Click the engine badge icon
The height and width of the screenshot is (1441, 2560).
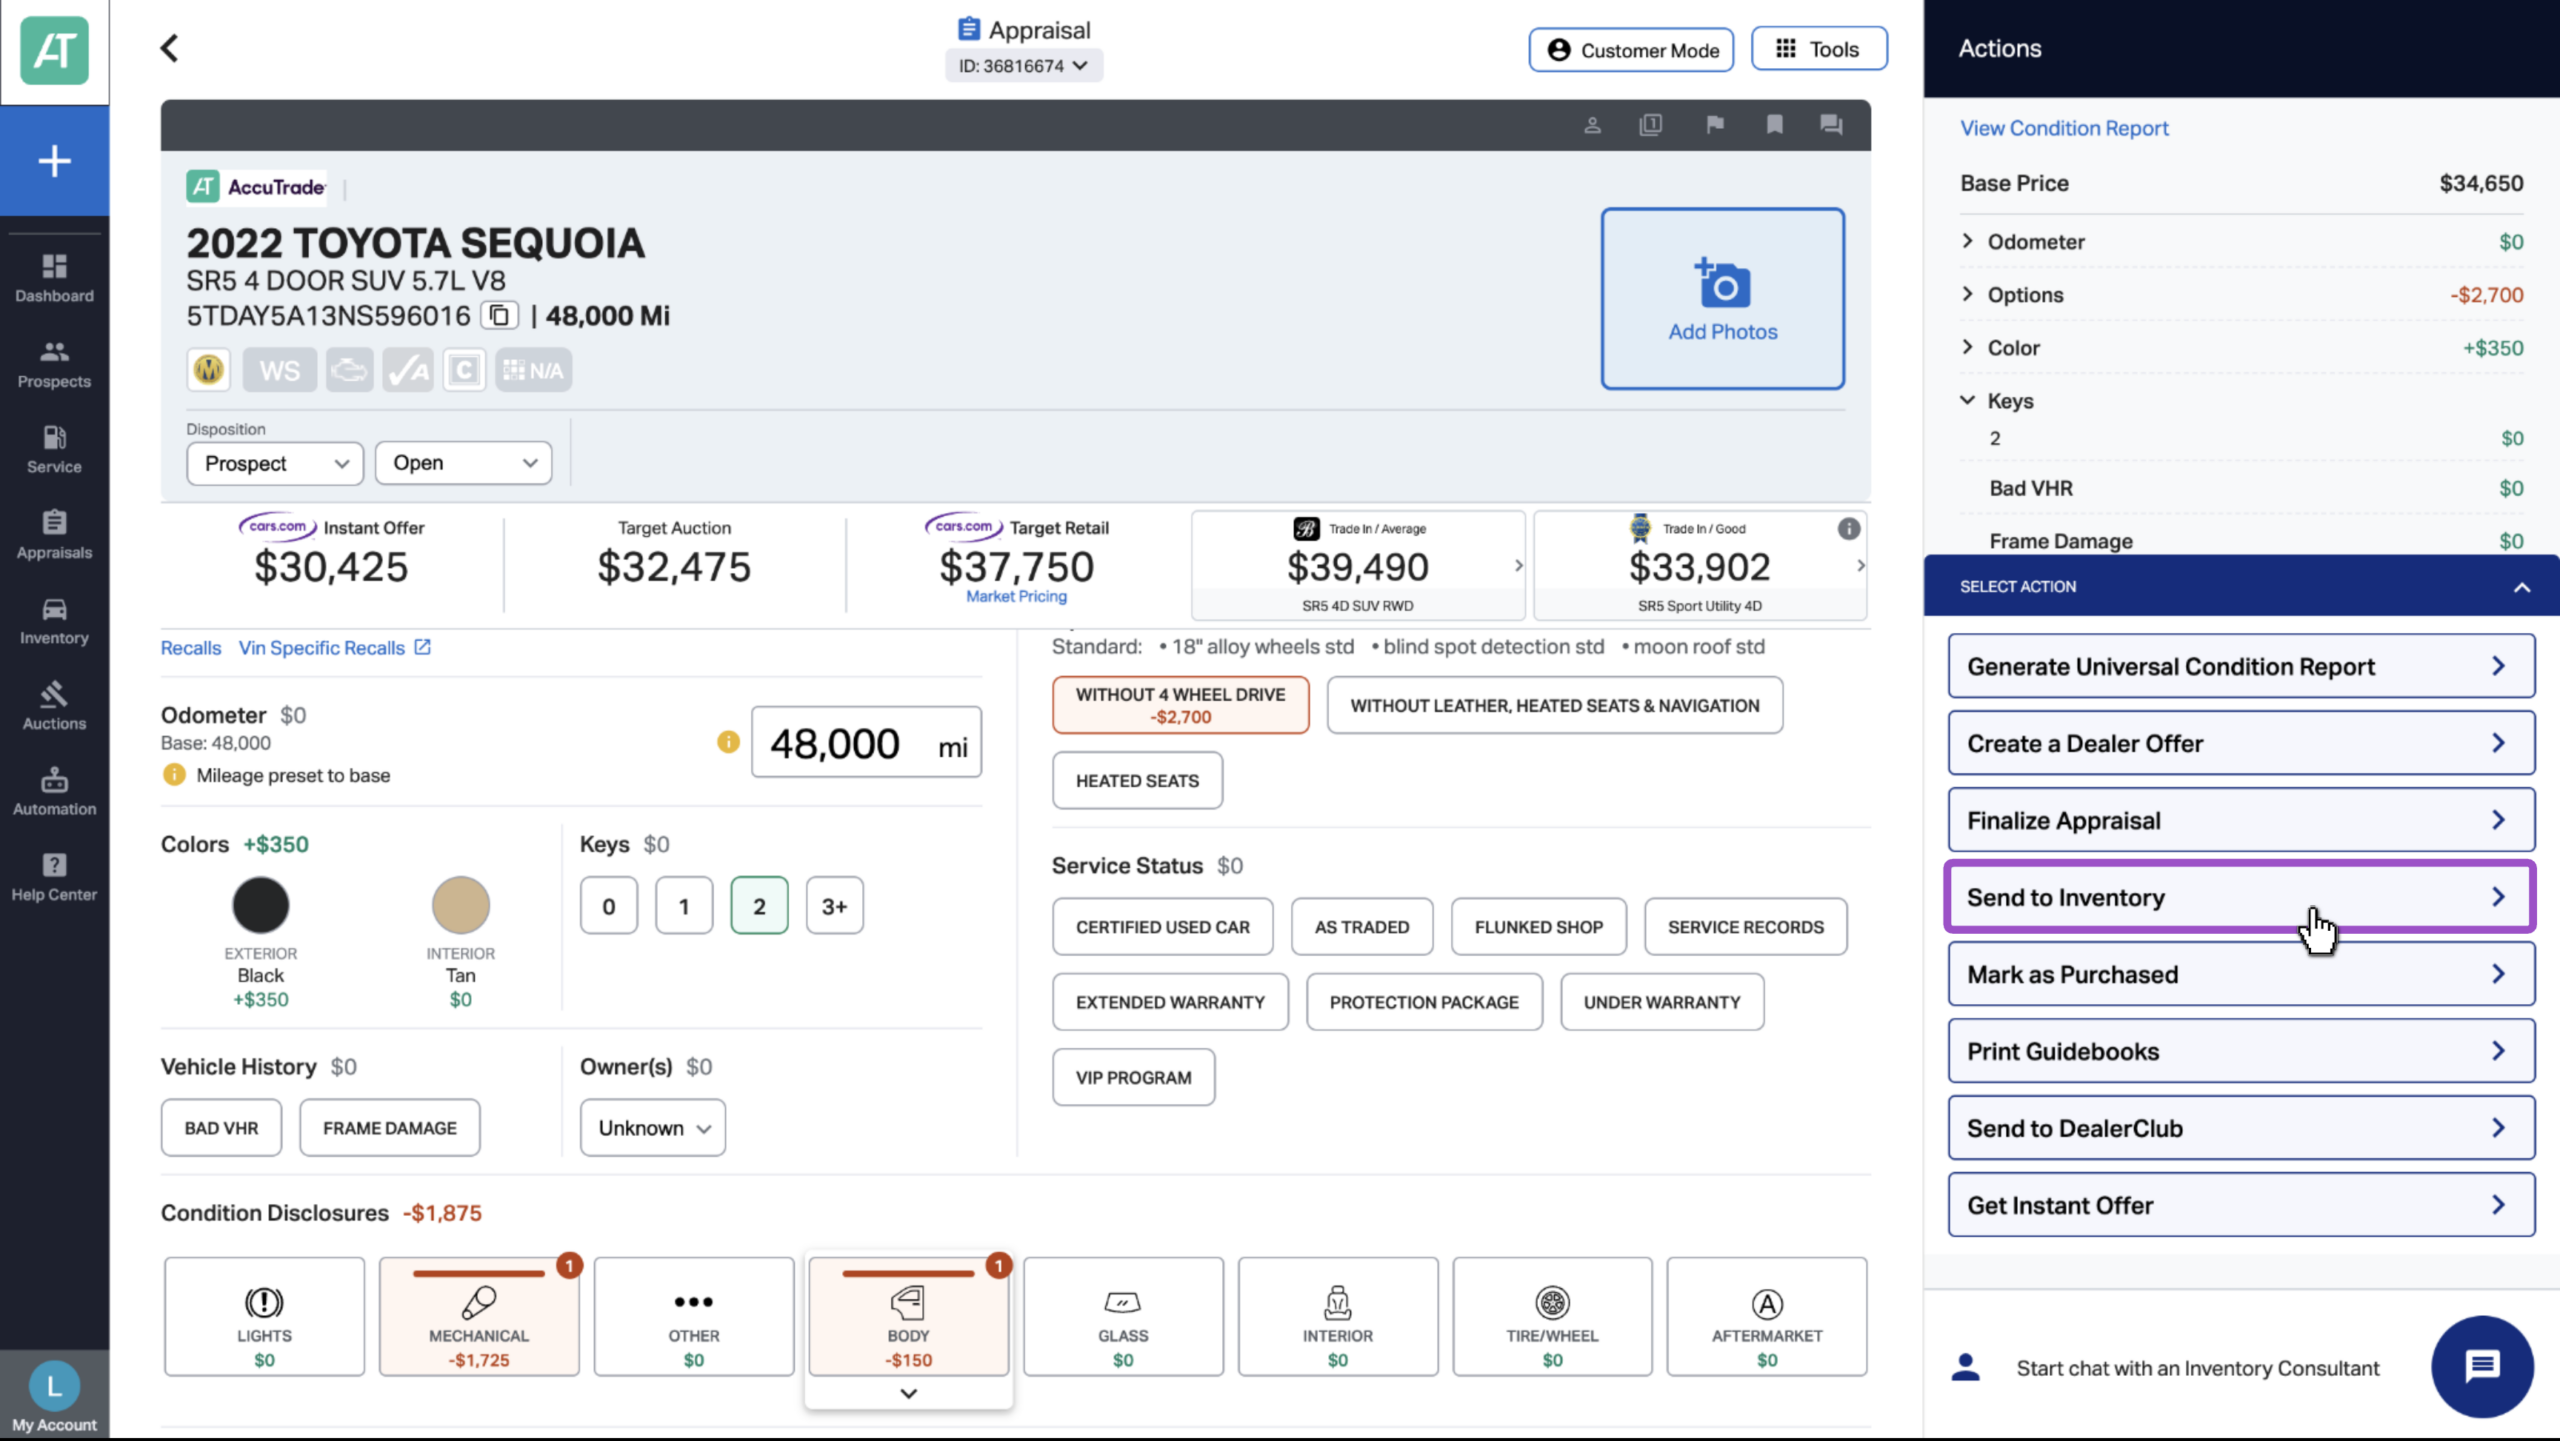click(x=349, y=370)
